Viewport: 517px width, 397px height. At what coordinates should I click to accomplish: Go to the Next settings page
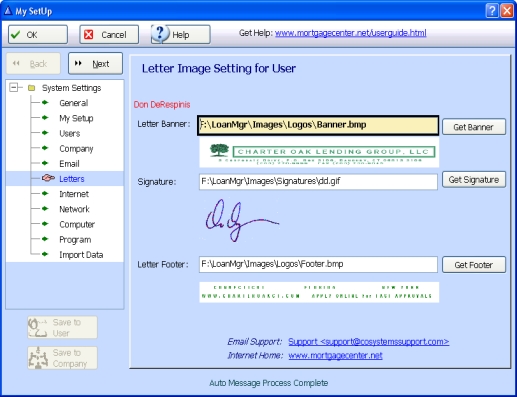click(x=95, y=63)
